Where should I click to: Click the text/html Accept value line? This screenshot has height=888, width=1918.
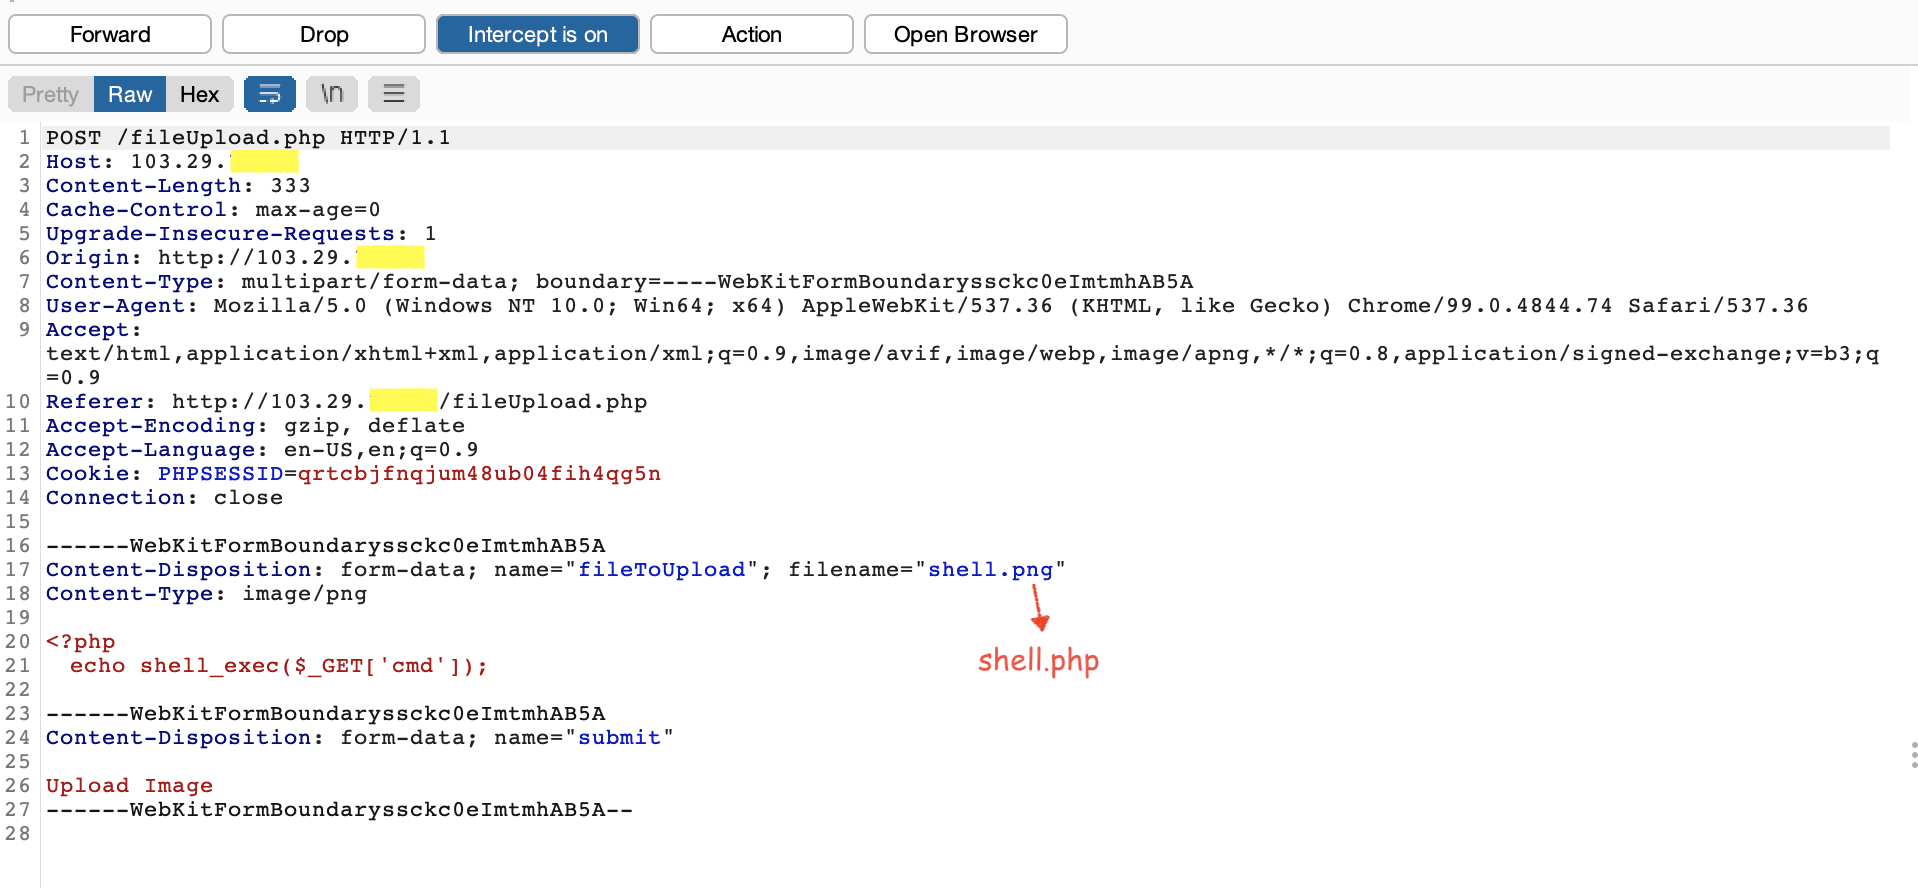coord(962,353)
